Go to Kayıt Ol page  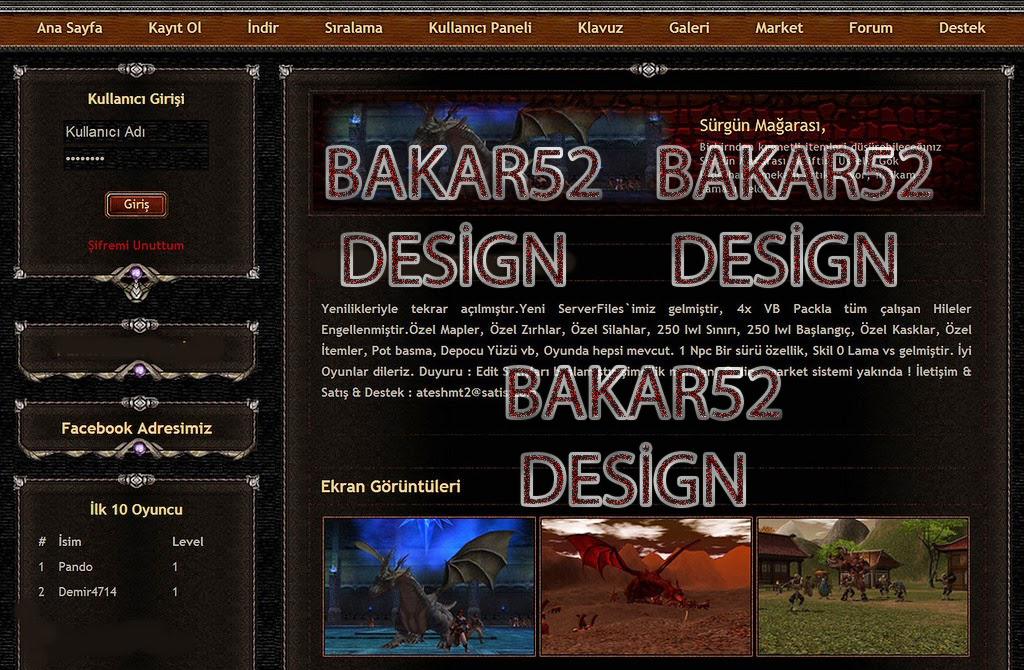tap(174, 28)
